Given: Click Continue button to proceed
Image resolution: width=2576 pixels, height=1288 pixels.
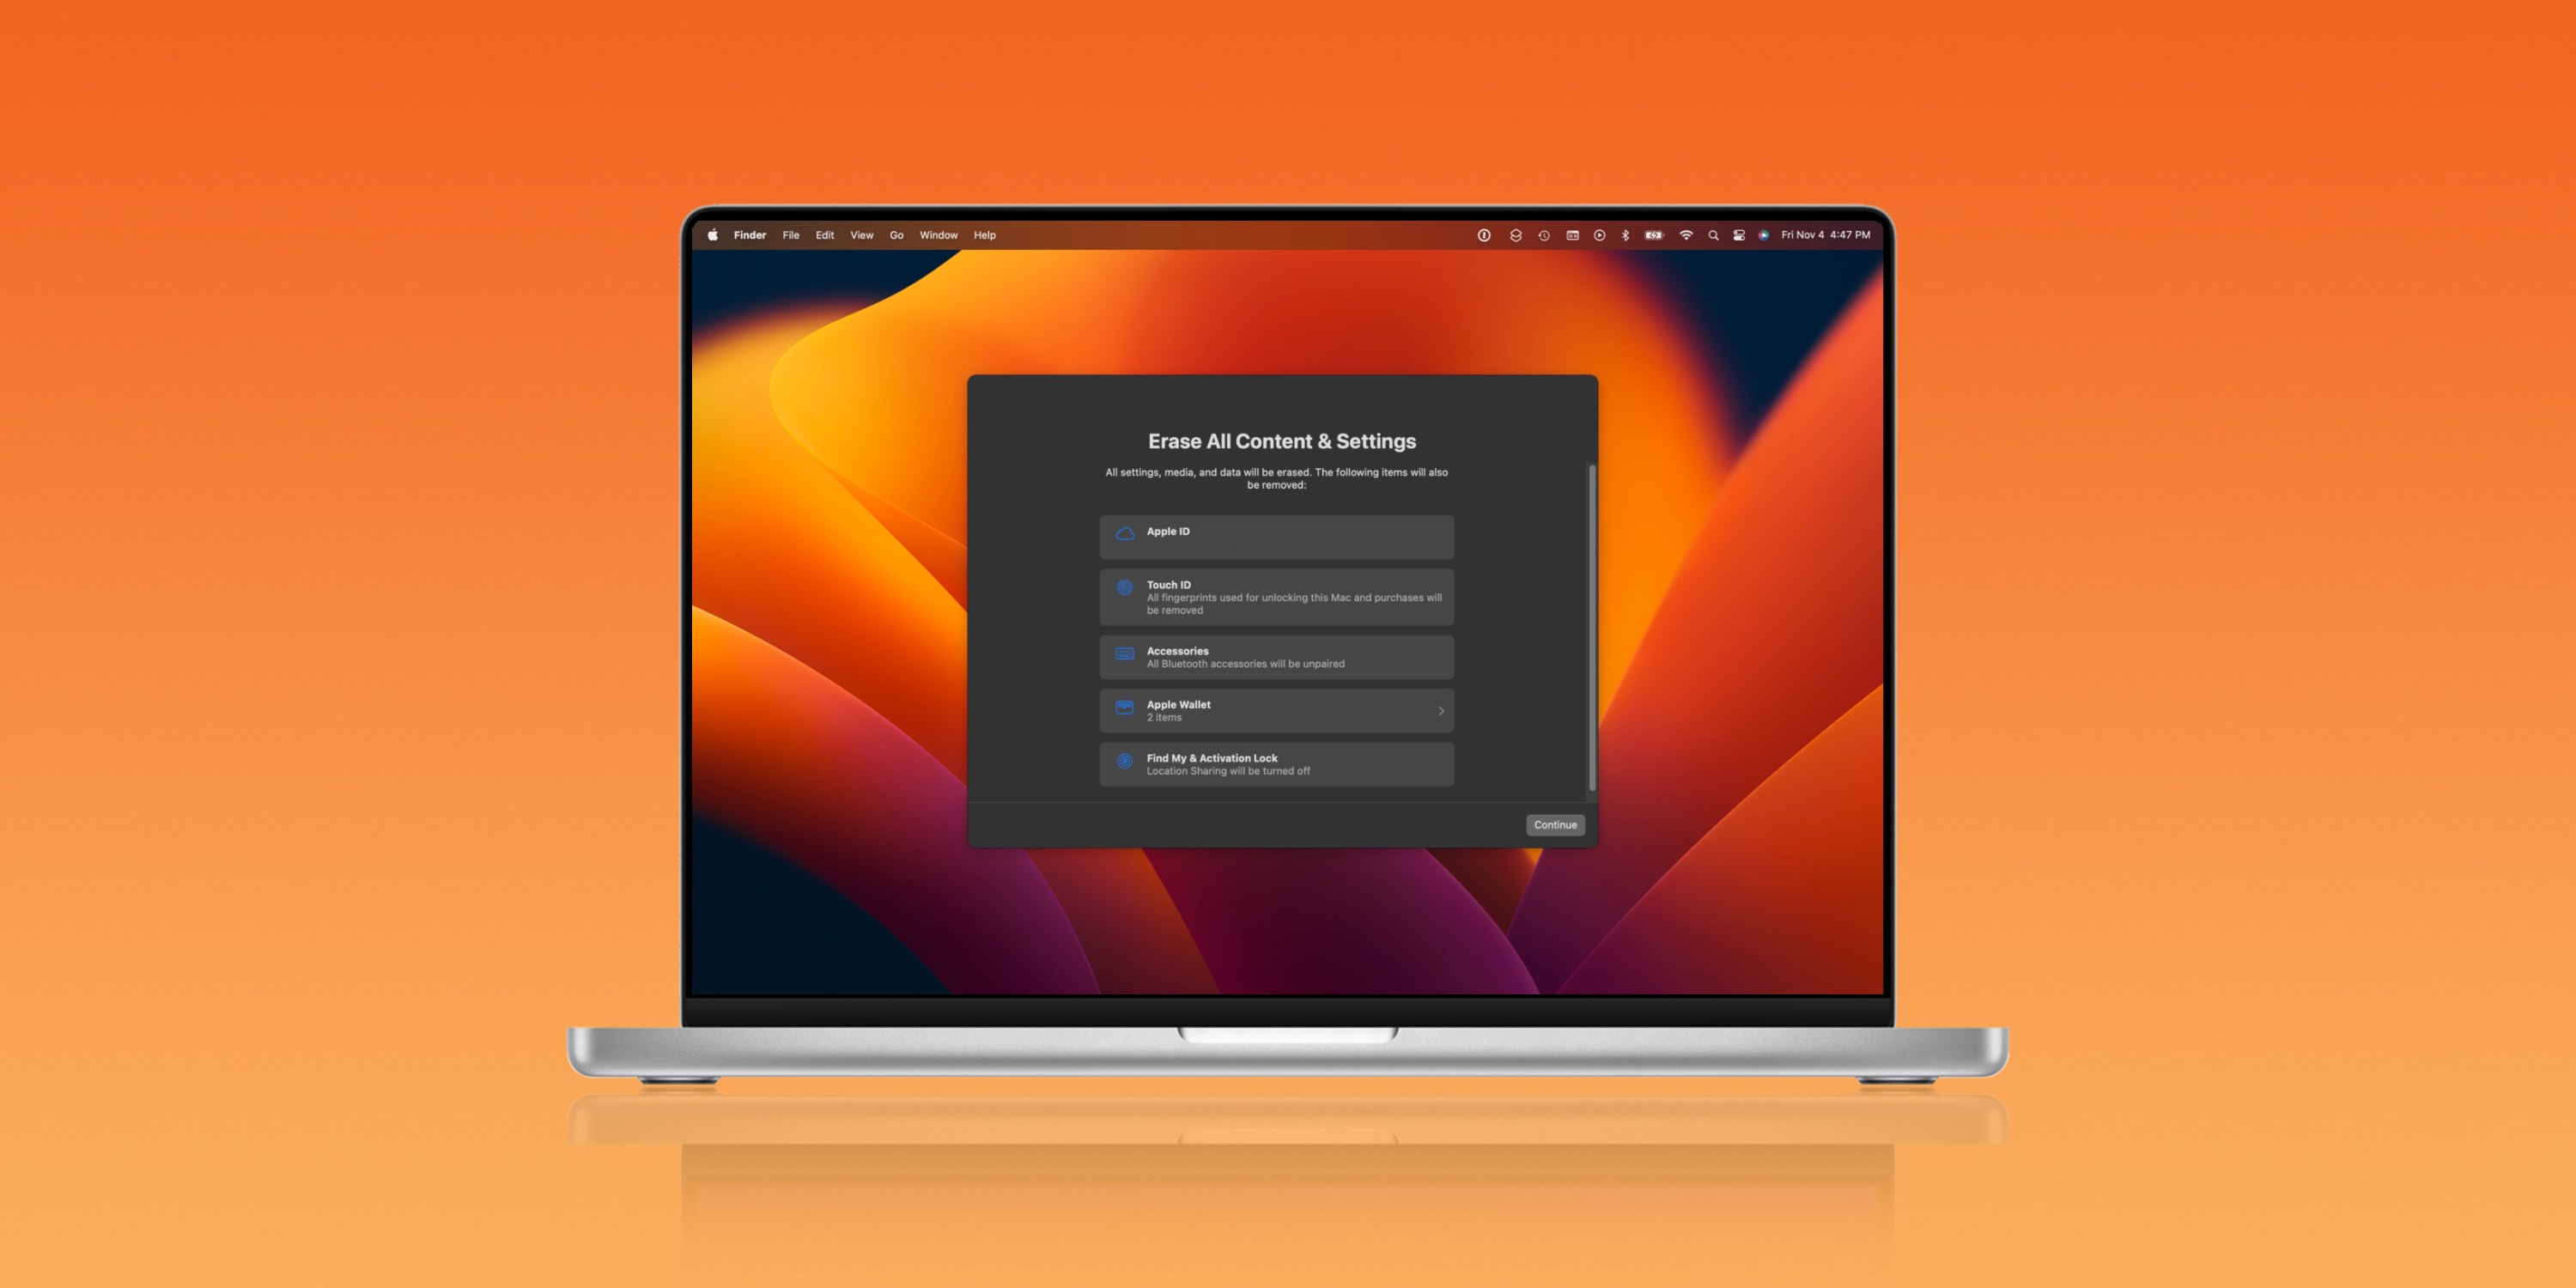Looking at the screenshot, I should (1556, 823).
